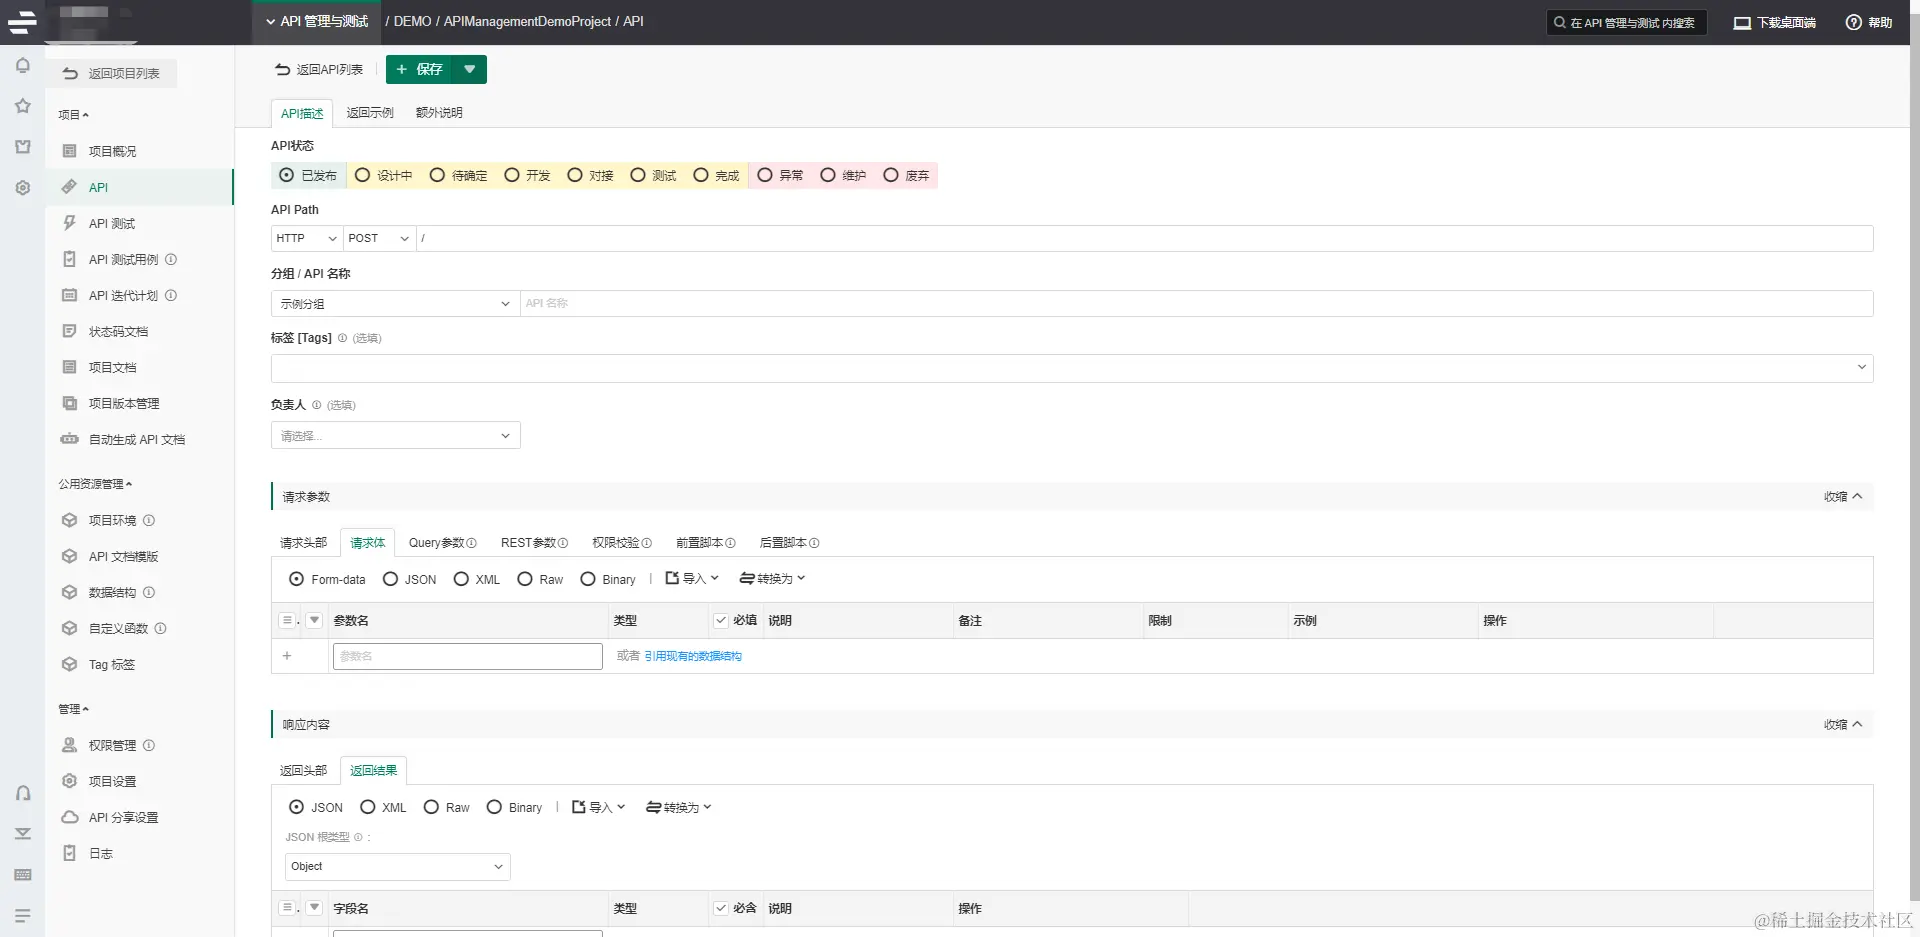Viewport: 1920px width, 937px height.
Task: Click 返回API列表 button
Action: coord(319,69)
